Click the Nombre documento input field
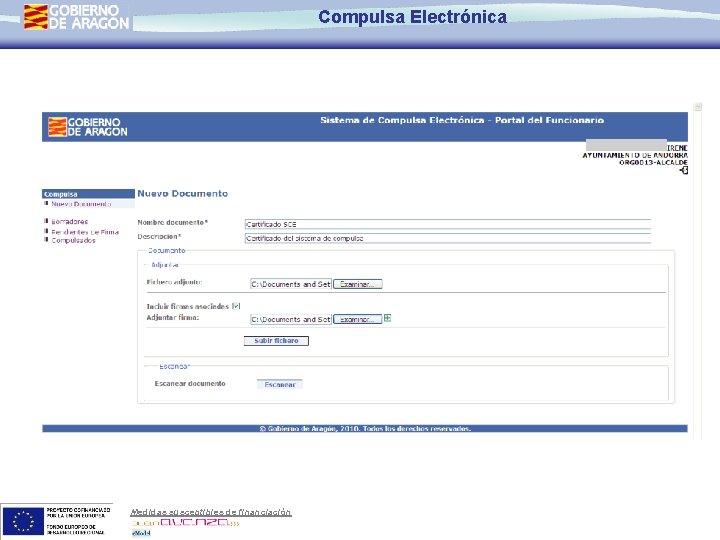Viewport: 720px width, 540px height. (x=448, y=224)
